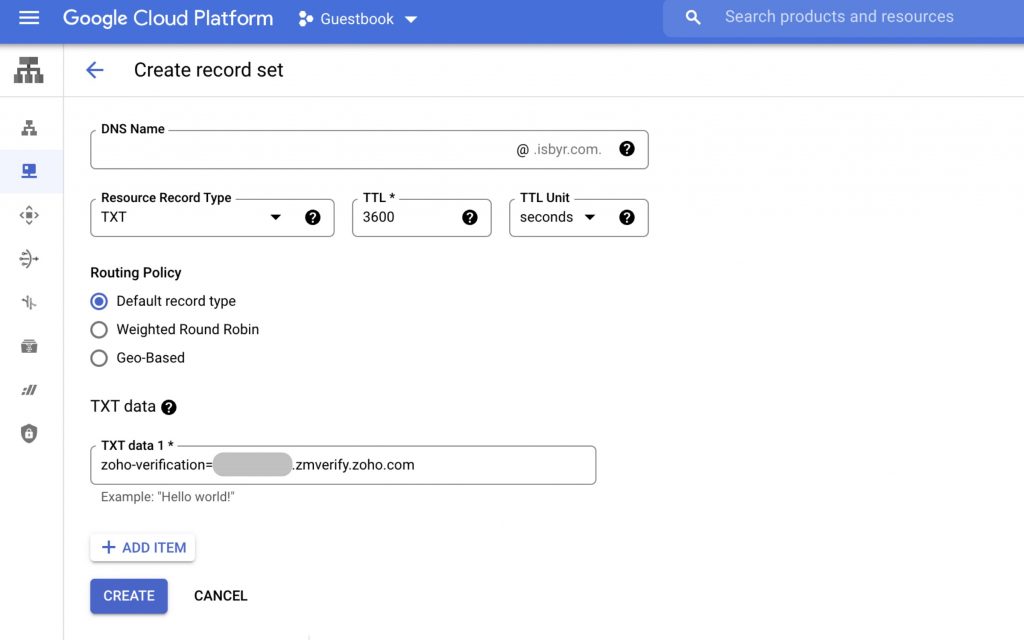The height and width of the screenshot is (640, 1024).
Task: Open the TTL Unit seconds dropdown
Action: pyautogui.click(x=558, y=217)
